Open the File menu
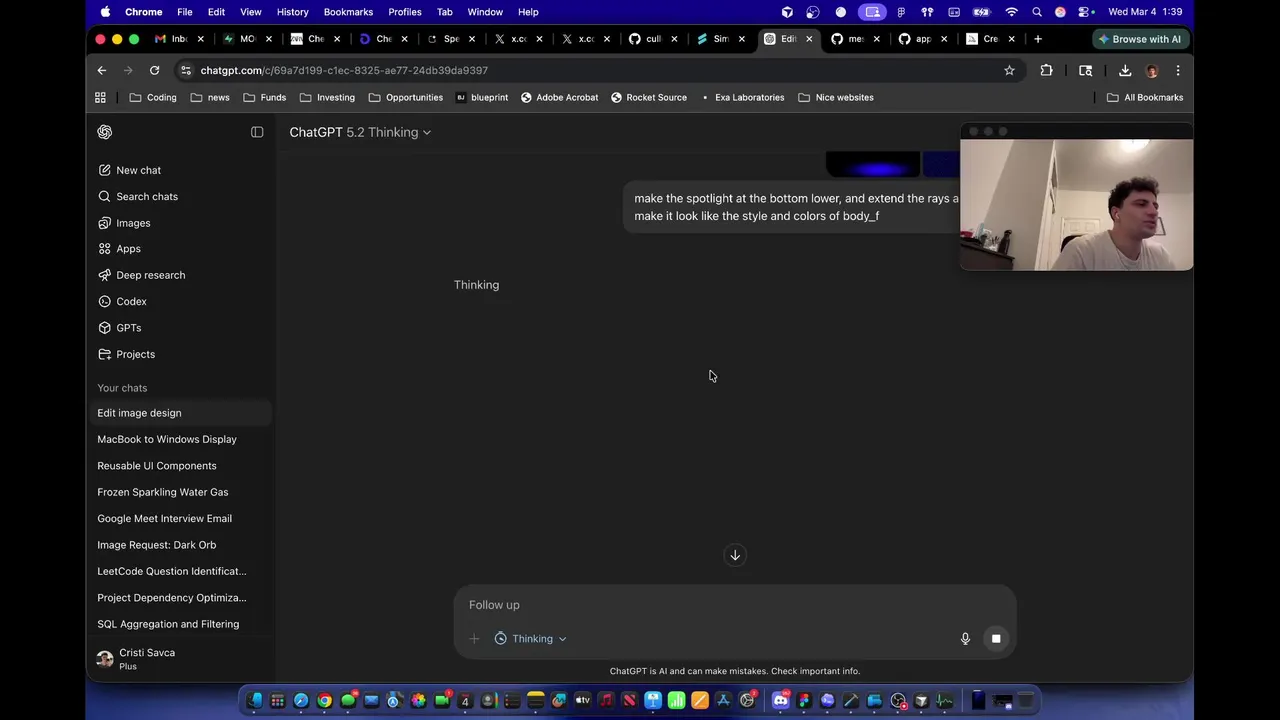 [184, 12]
